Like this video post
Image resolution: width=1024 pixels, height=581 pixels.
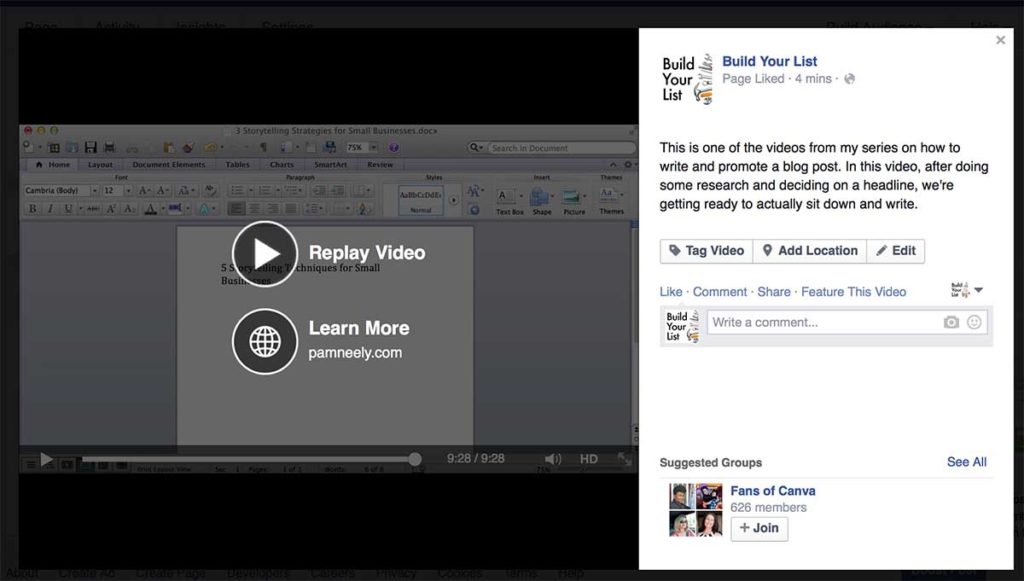point(671,292)
